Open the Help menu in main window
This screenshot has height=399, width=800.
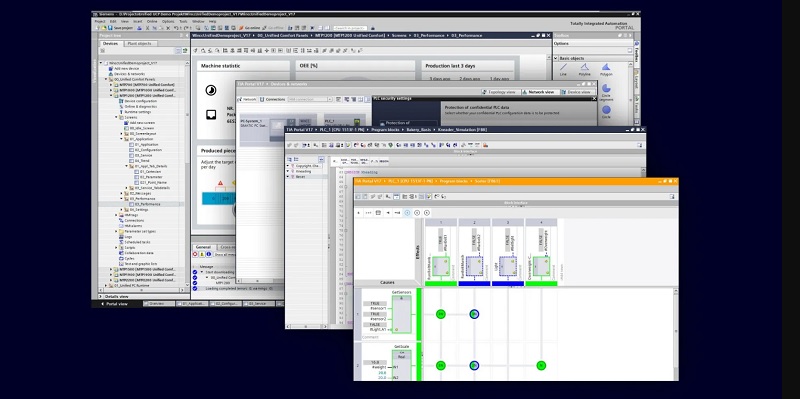(212, 21)
